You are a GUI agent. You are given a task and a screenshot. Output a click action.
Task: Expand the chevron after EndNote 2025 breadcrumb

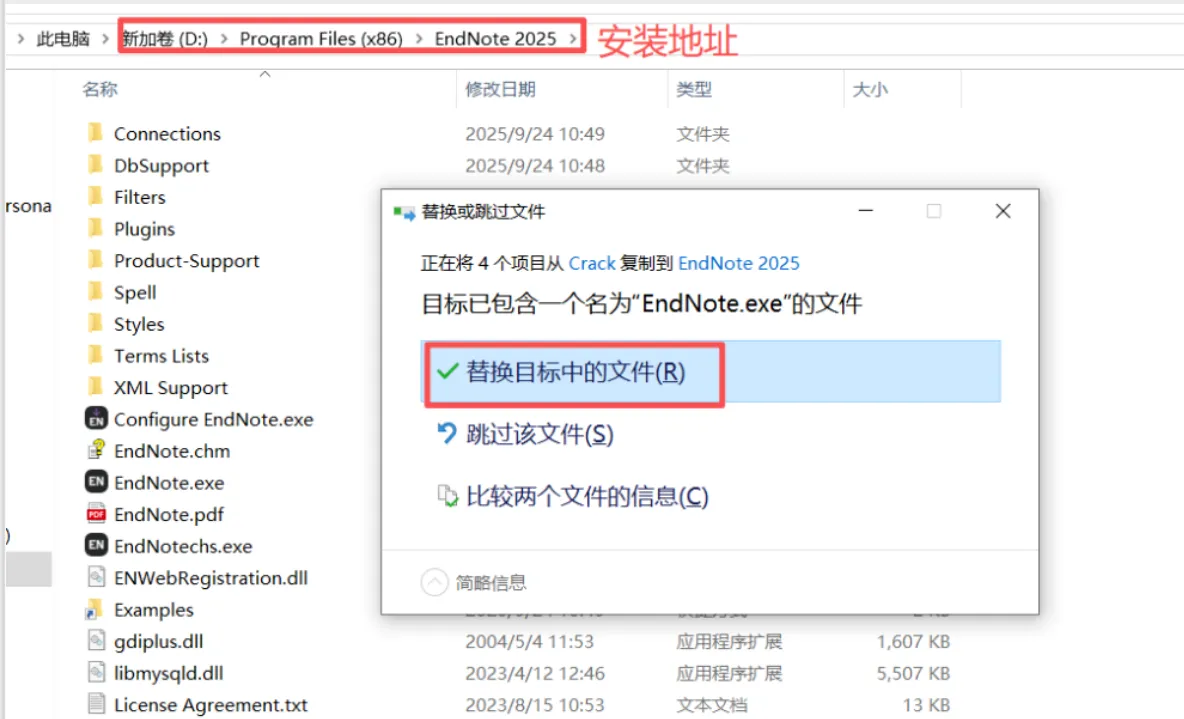pyautogui.click(x=573, y=38)
